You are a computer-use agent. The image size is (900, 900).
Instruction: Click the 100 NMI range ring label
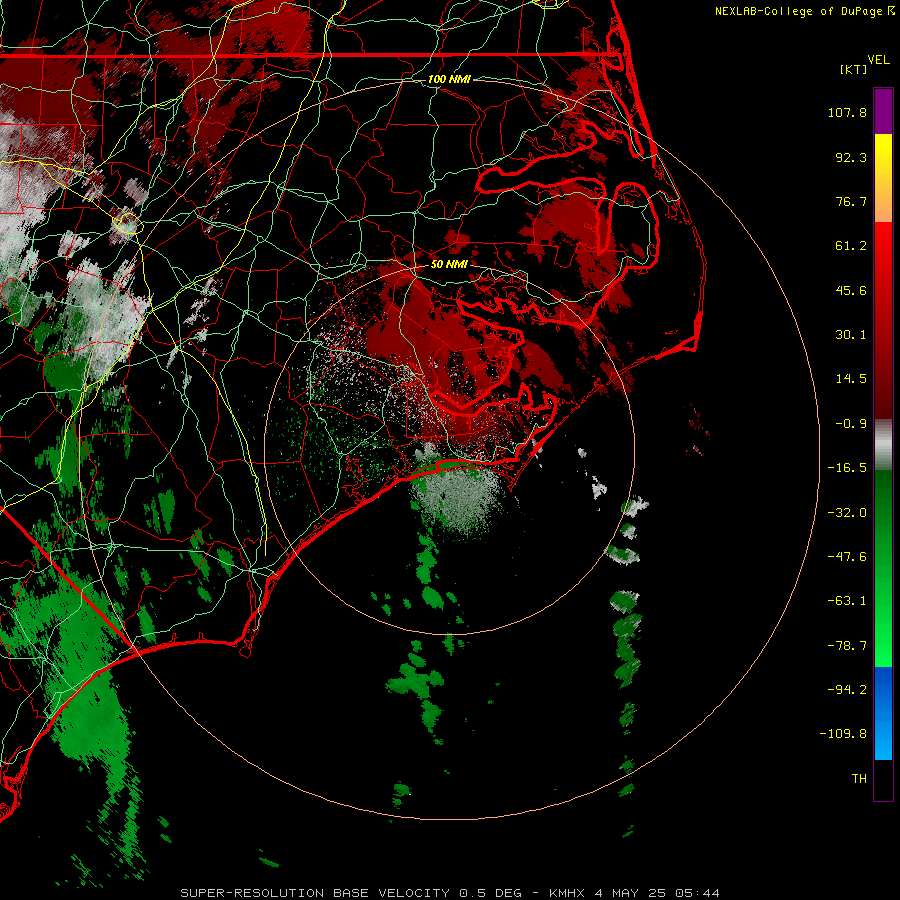[x=449, y=79]
